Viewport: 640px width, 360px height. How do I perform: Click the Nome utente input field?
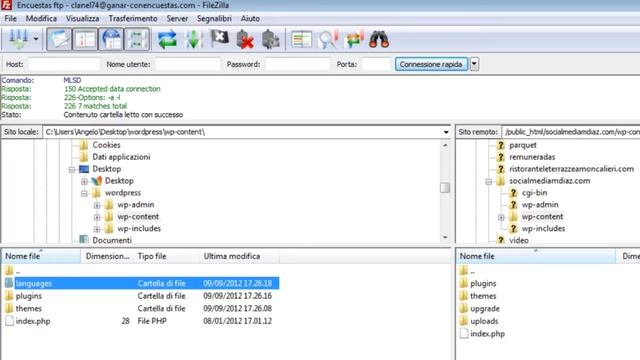pyautogui.click(x=188, y=64)
